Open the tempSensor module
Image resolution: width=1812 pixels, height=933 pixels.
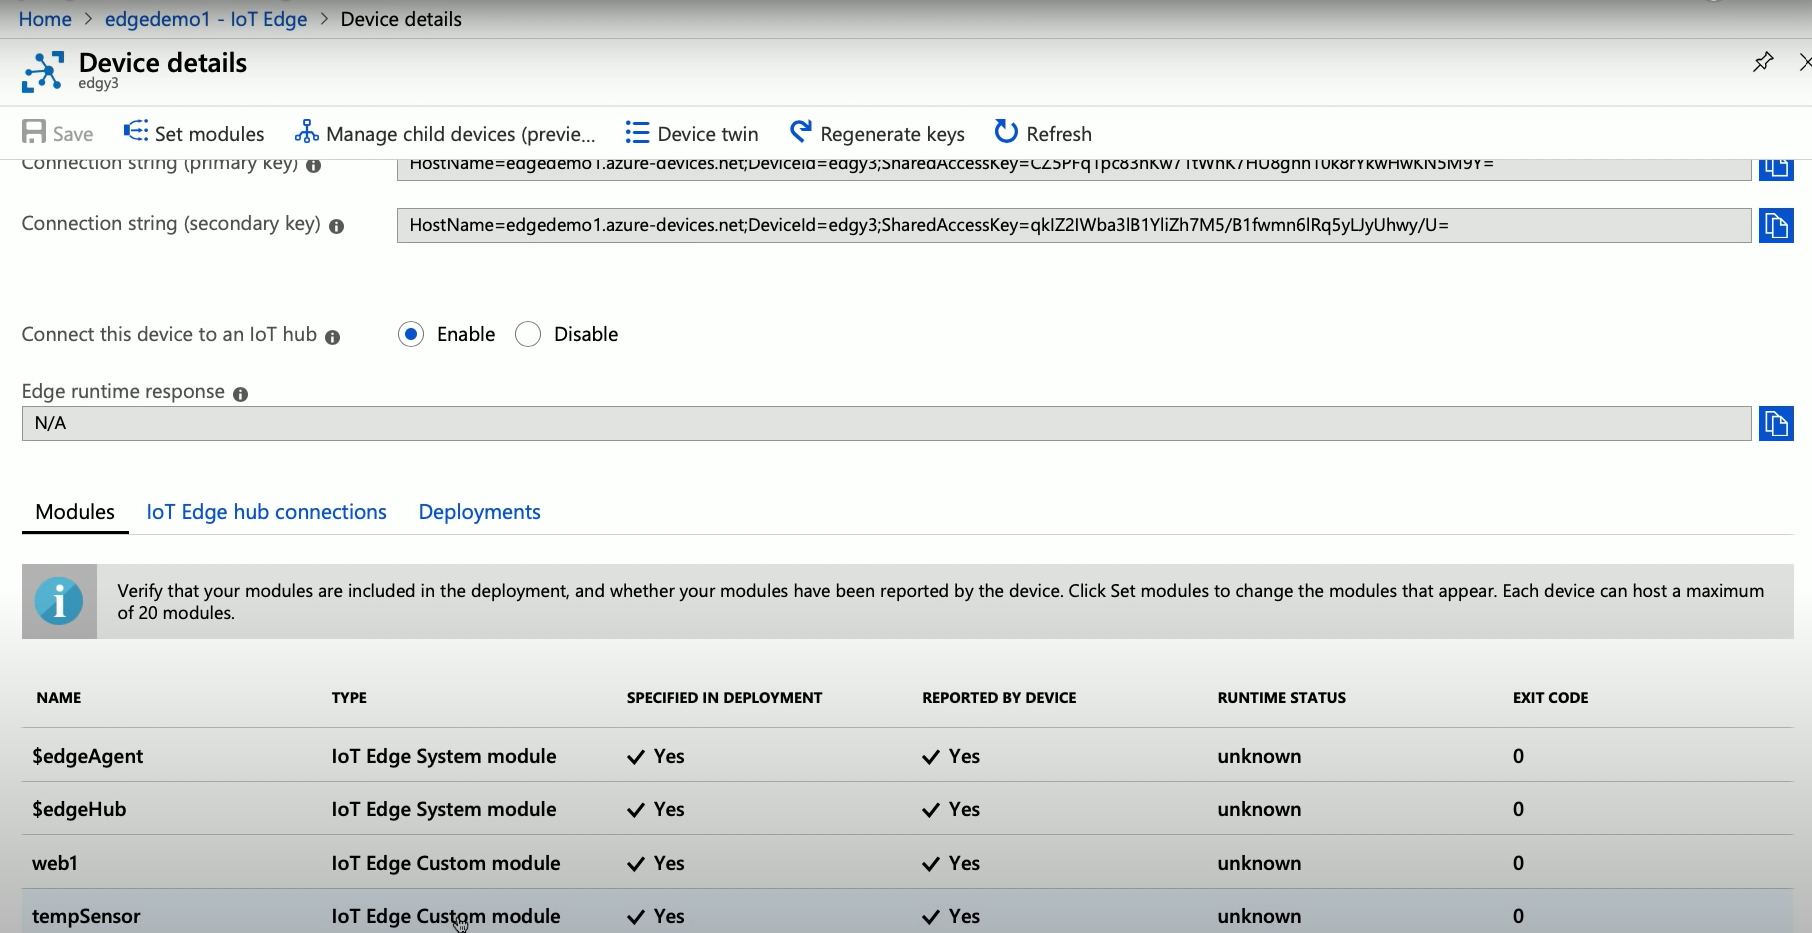[x=86, y=916]
